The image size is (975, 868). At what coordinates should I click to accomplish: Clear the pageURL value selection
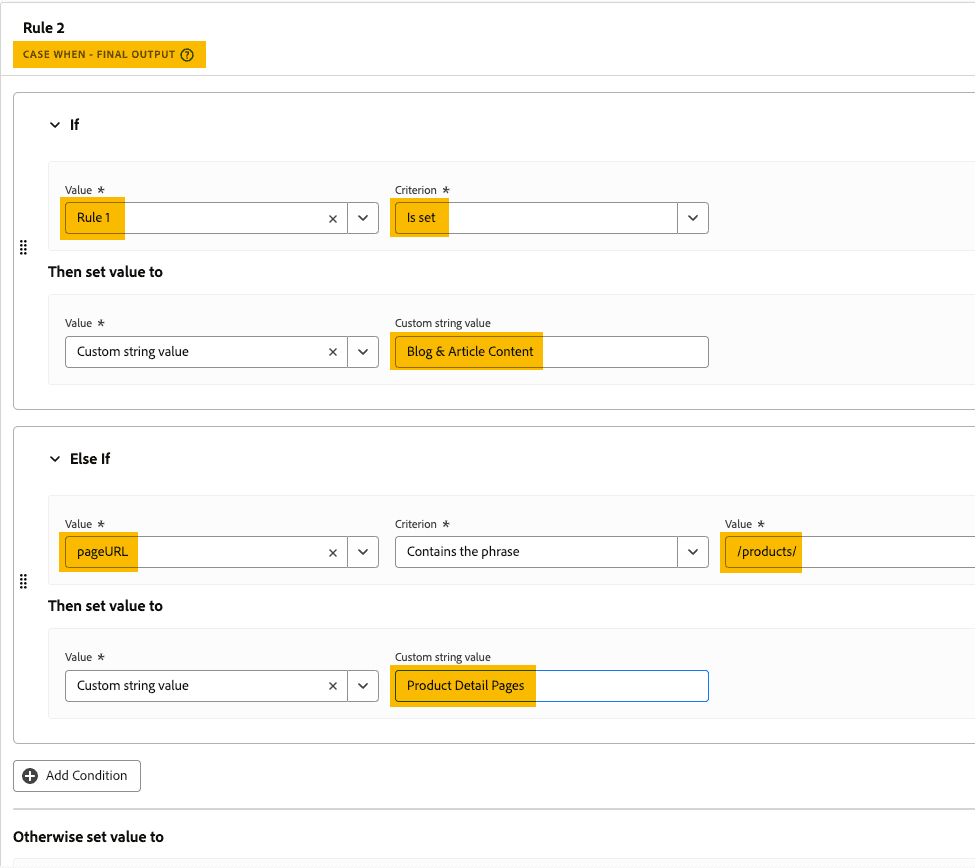coord(333,552)
